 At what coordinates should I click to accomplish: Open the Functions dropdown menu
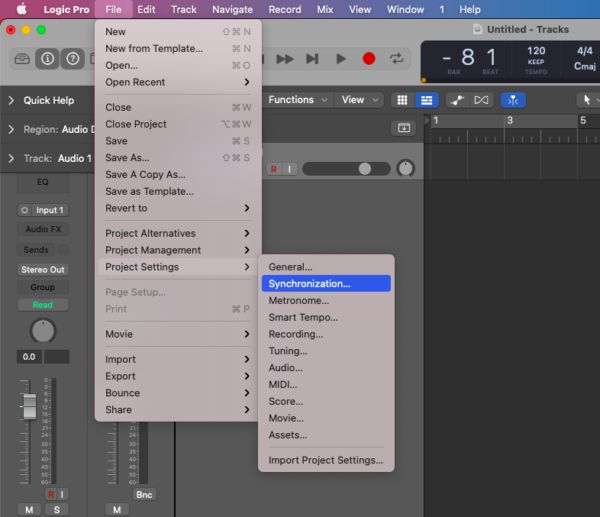coord(296,100)
